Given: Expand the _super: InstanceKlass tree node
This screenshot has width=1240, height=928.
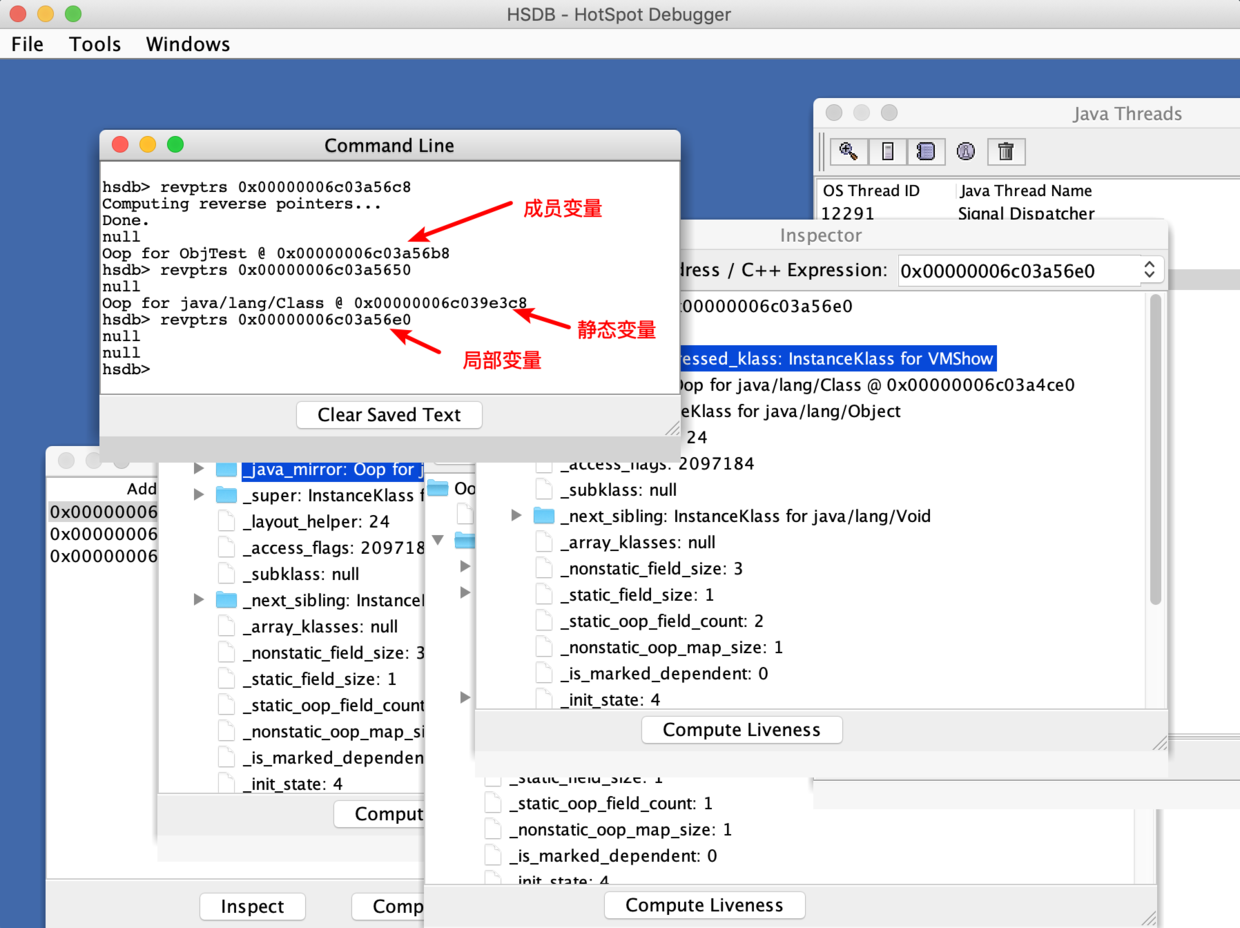Looking at the screenshot, I should tap(199, 495).
